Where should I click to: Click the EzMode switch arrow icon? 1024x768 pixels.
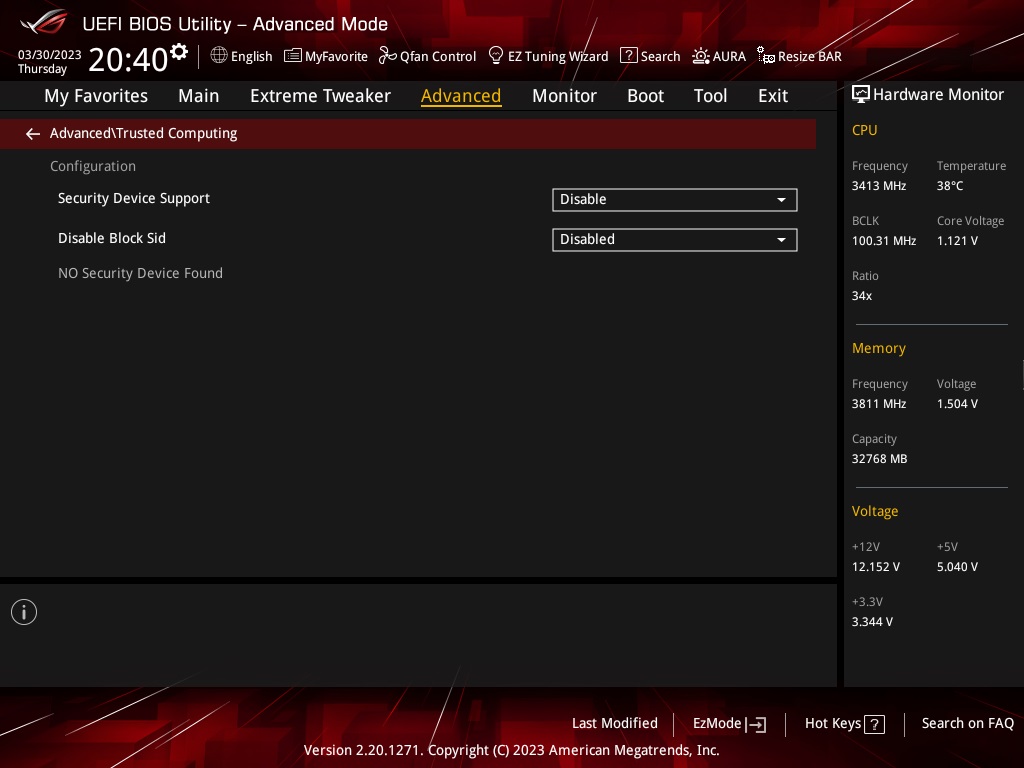756,724
